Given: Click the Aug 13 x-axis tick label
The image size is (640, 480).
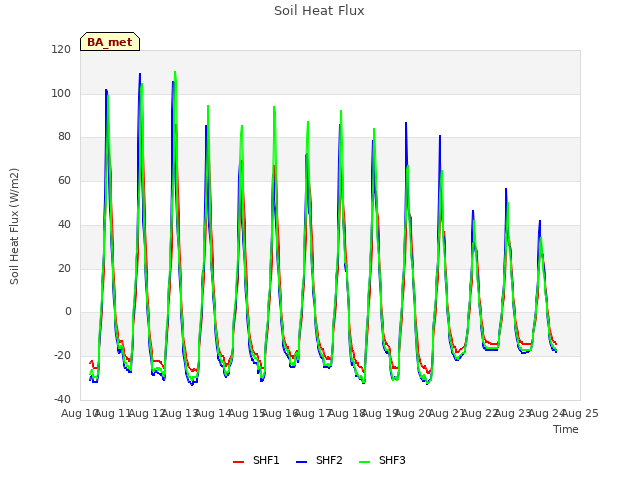Looking at the screenshot, I should point(180,413).
